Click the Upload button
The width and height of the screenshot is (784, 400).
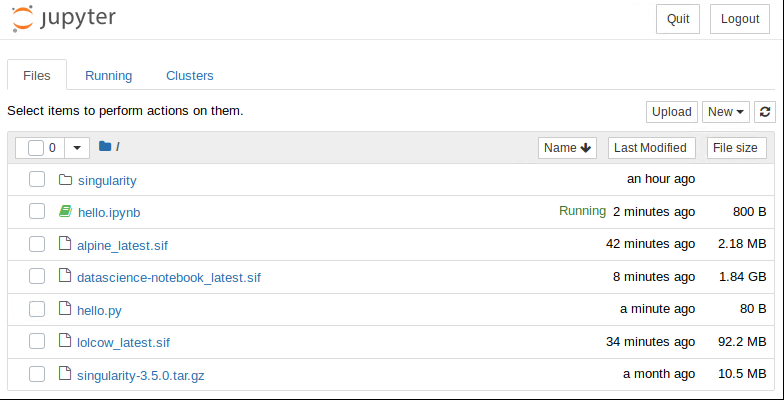672,112
